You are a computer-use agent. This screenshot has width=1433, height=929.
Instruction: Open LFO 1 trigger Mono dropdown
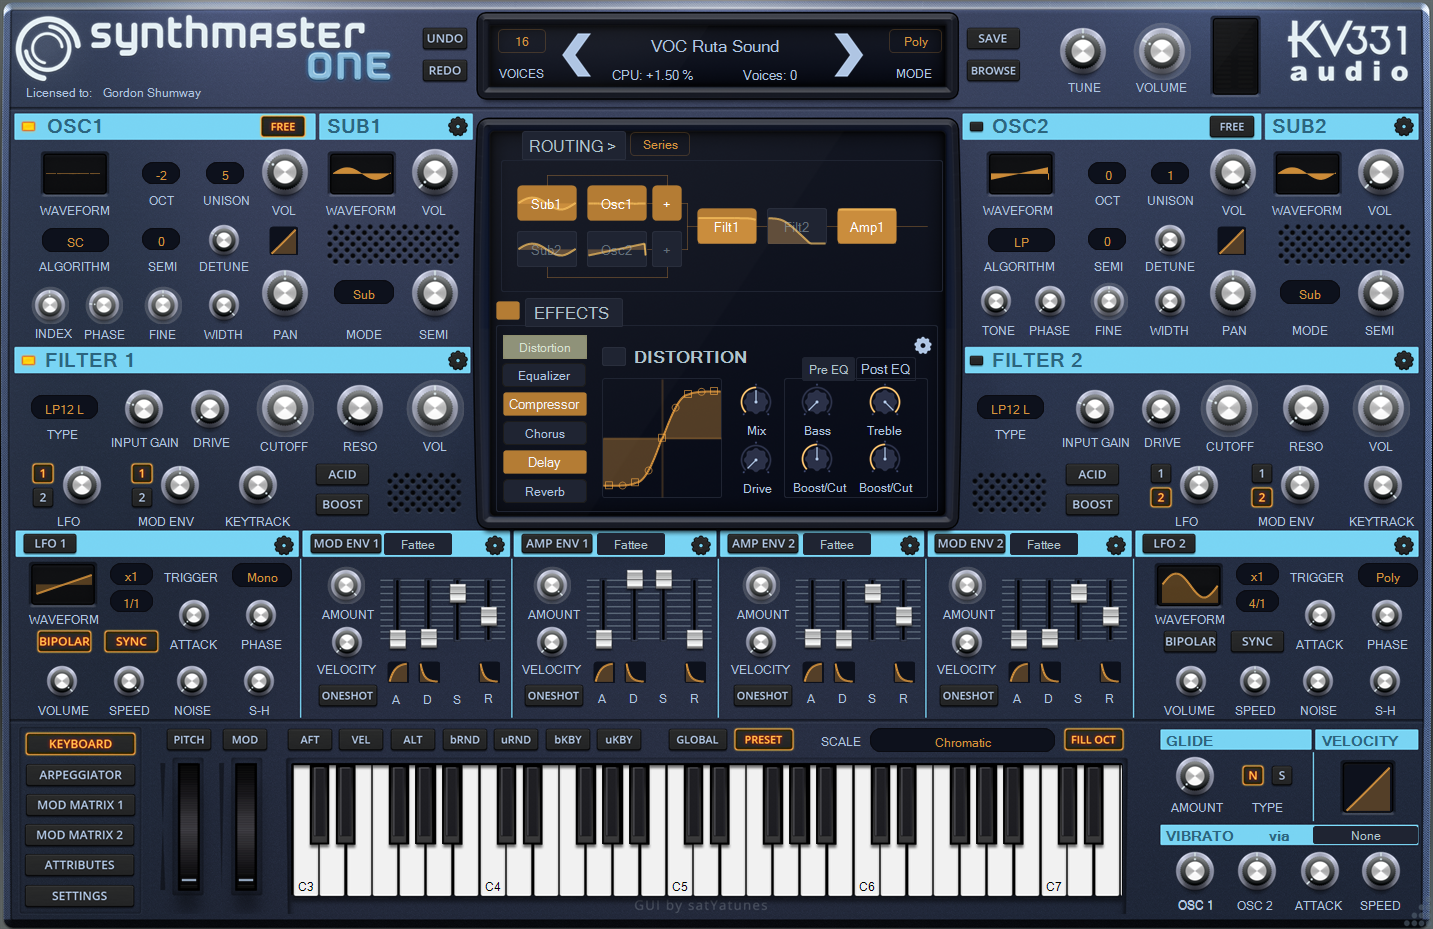tap(262, 577)
